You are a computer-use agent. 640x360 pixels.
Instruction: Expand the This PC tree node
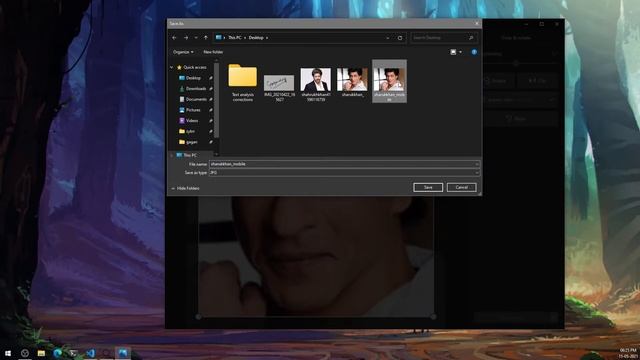click(x=171, y=155)
